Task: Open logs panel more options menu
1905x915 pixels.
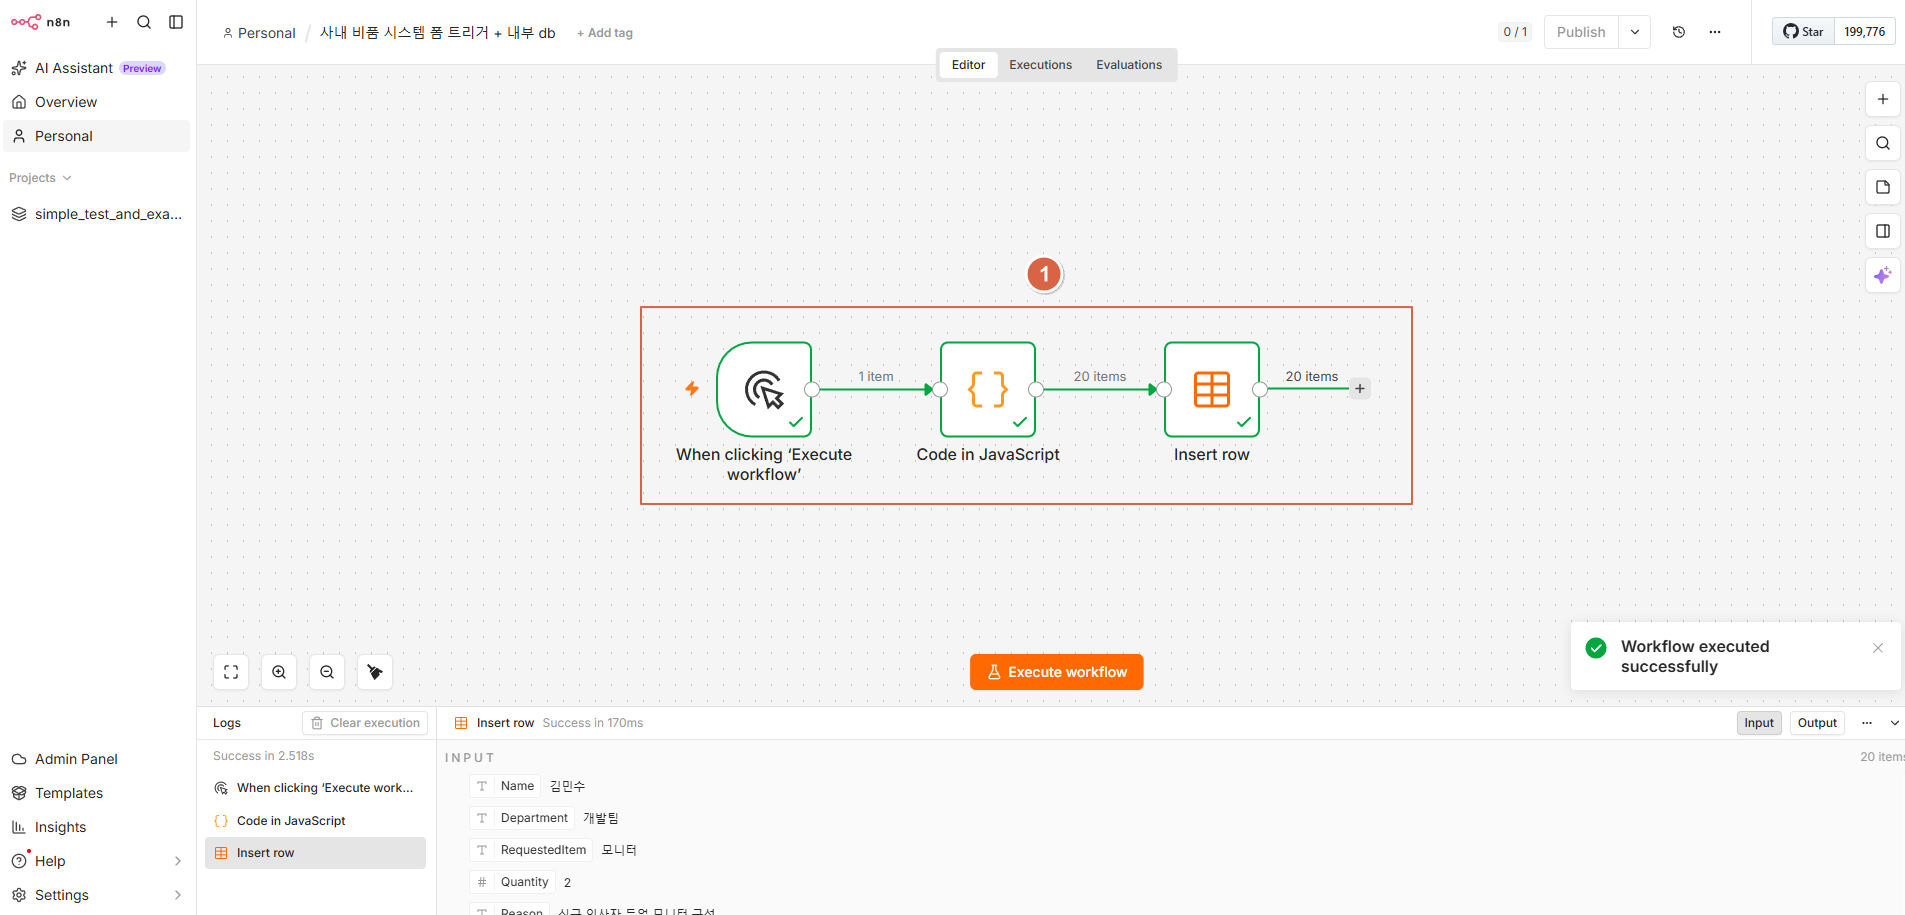Action: [1866, 723]
